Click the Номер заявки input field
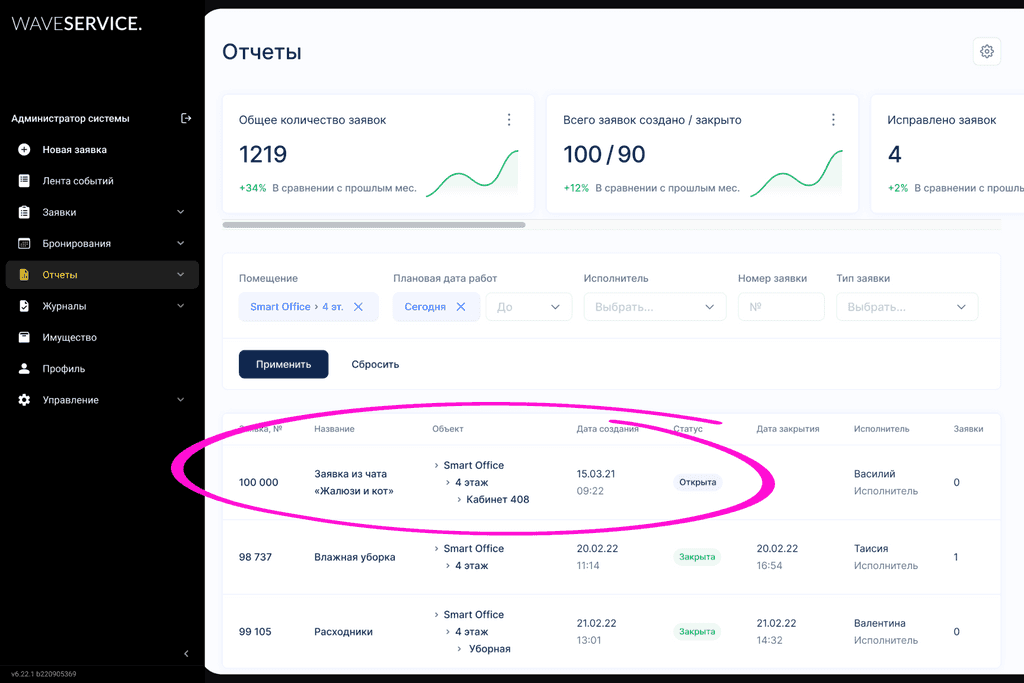1024x683 pixels. point(780,307)
